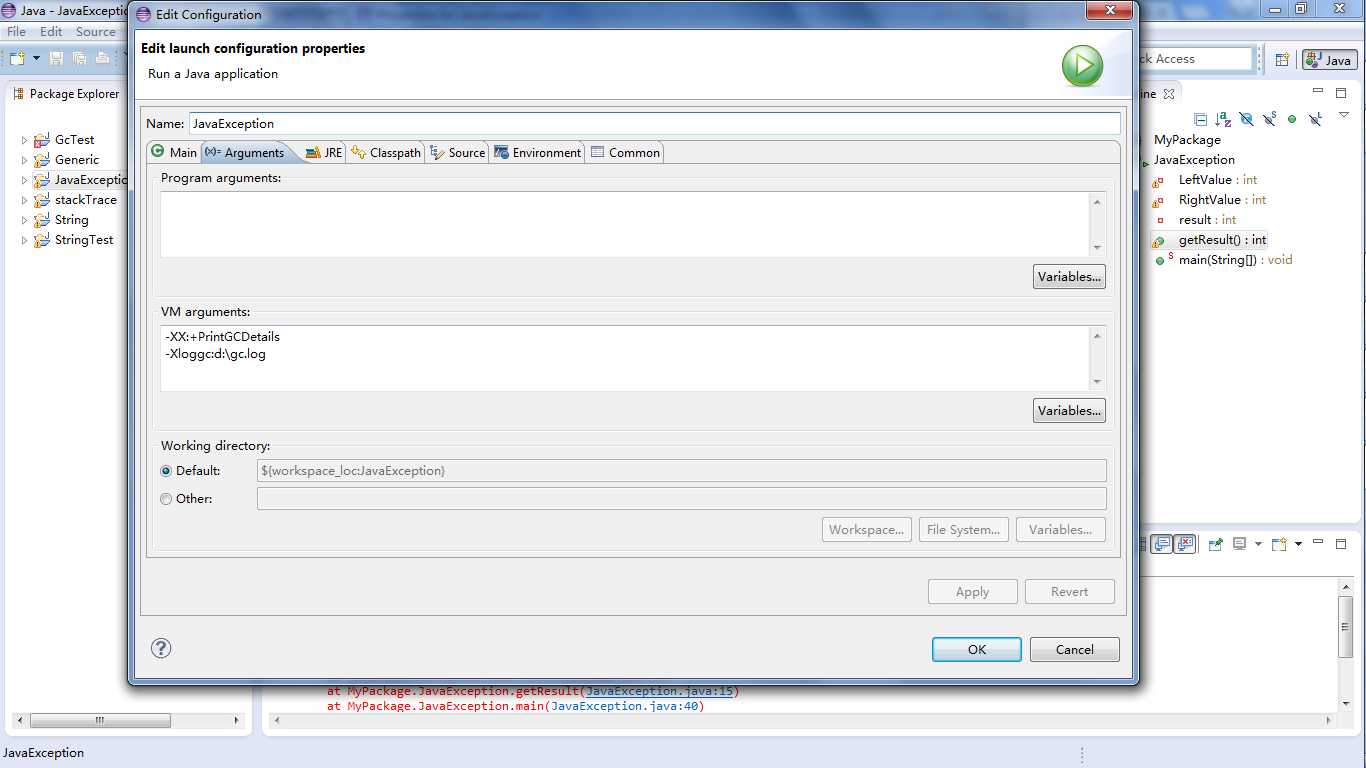Click Collapse All icon in Outline view
Viewport: 1366px width, 768px height.
coord(1200,119)
